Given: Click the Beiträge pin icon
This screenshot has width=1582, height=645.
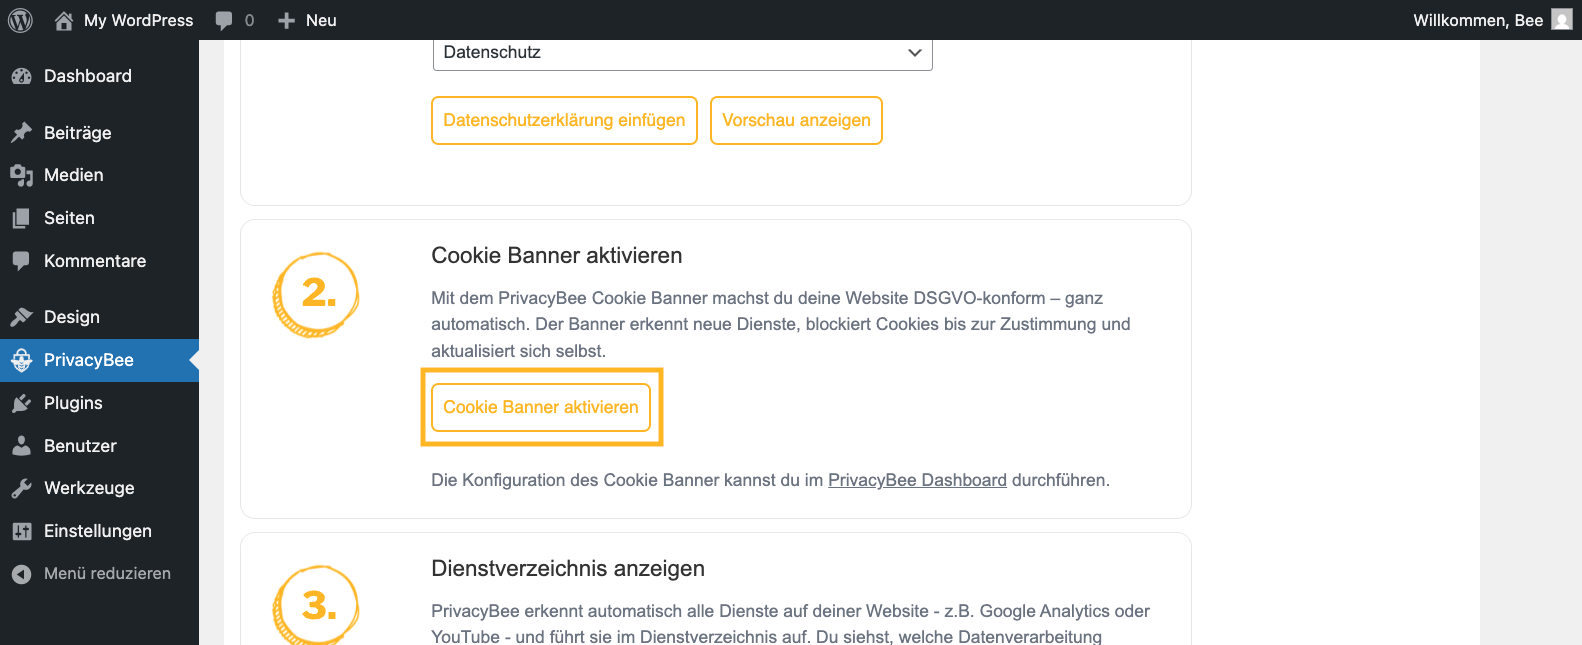Looking at the screenshot, I should 21,133.
